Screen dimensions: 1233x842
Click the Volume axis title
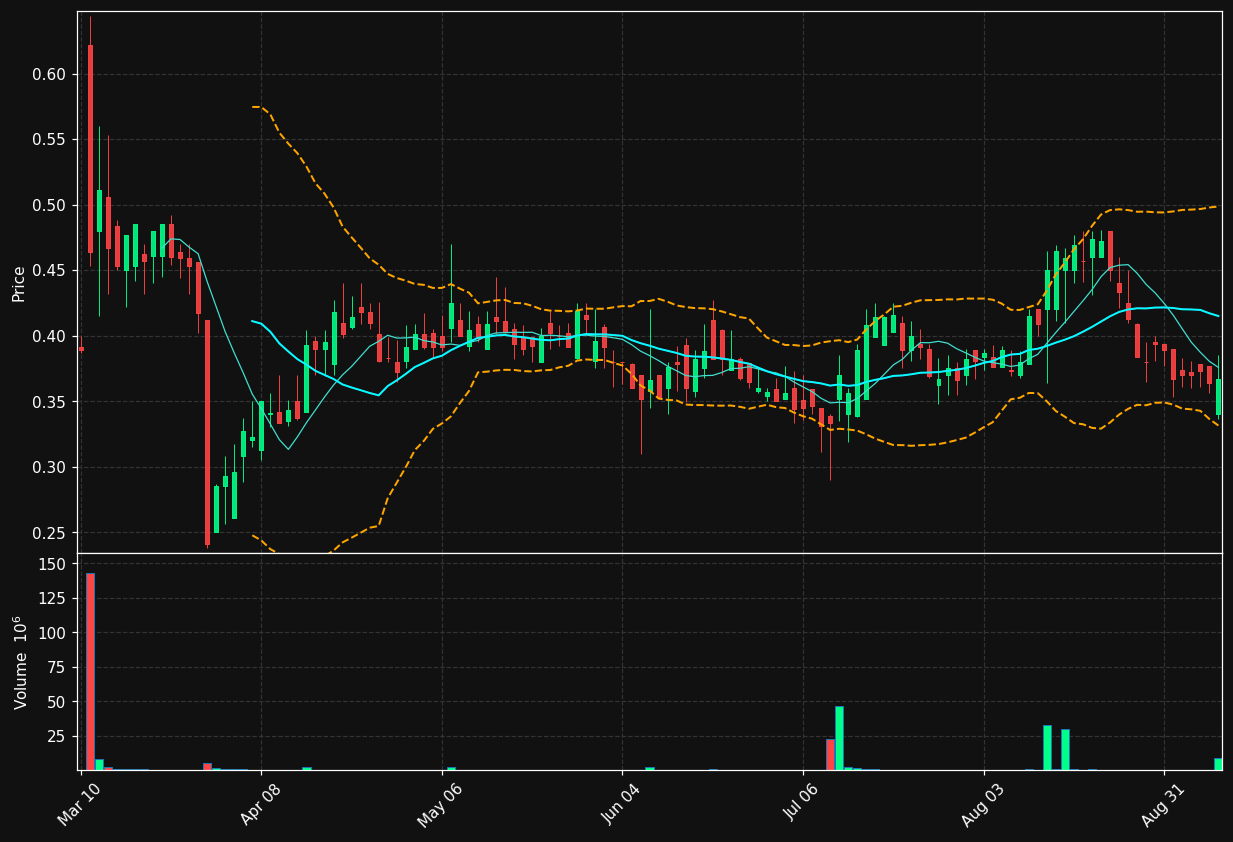[19, 662]
